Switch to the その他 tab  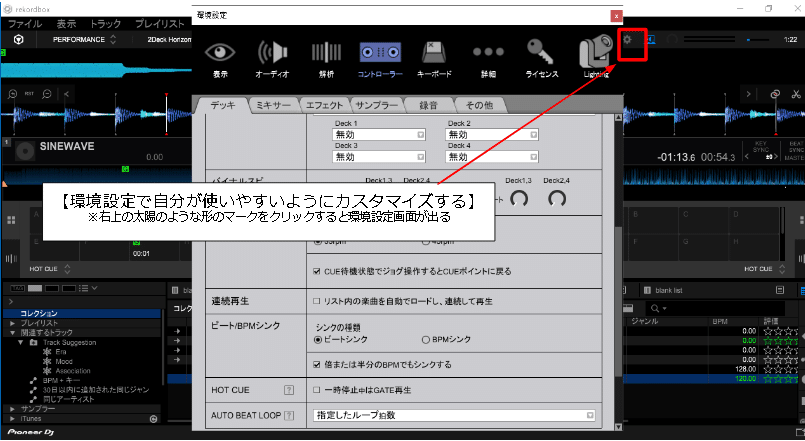coord(480,105)
